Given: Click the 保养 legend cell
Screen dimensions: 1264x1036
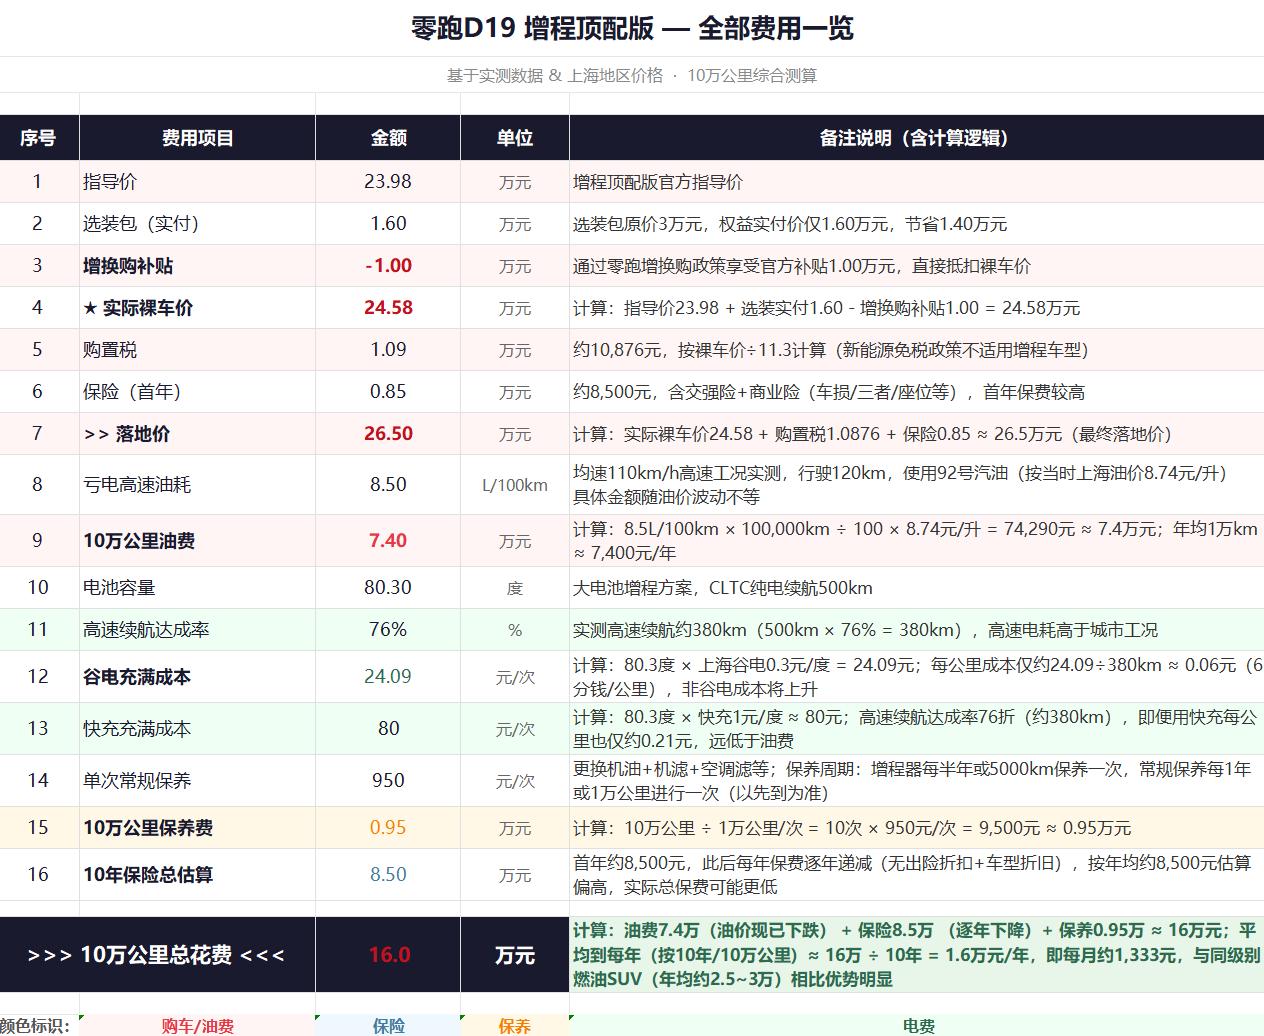Looking at the screenshot, I should (515, 1026).
